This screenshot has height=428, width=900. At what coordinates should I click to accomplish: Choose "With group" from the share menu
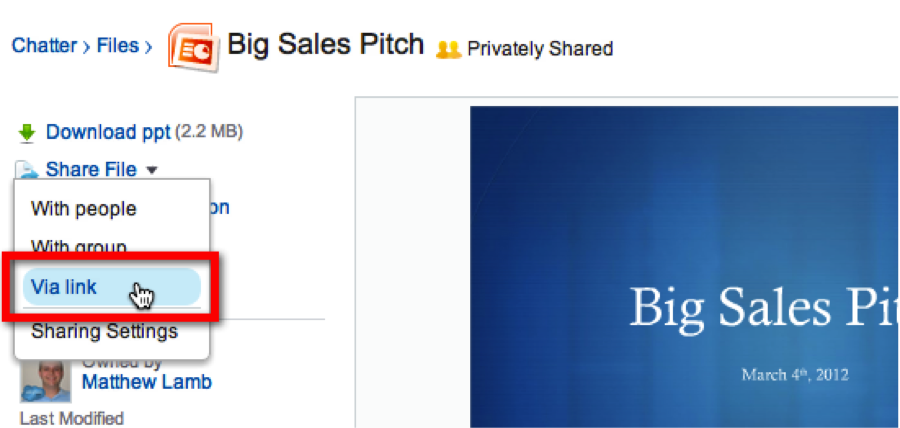pos(79,247)
